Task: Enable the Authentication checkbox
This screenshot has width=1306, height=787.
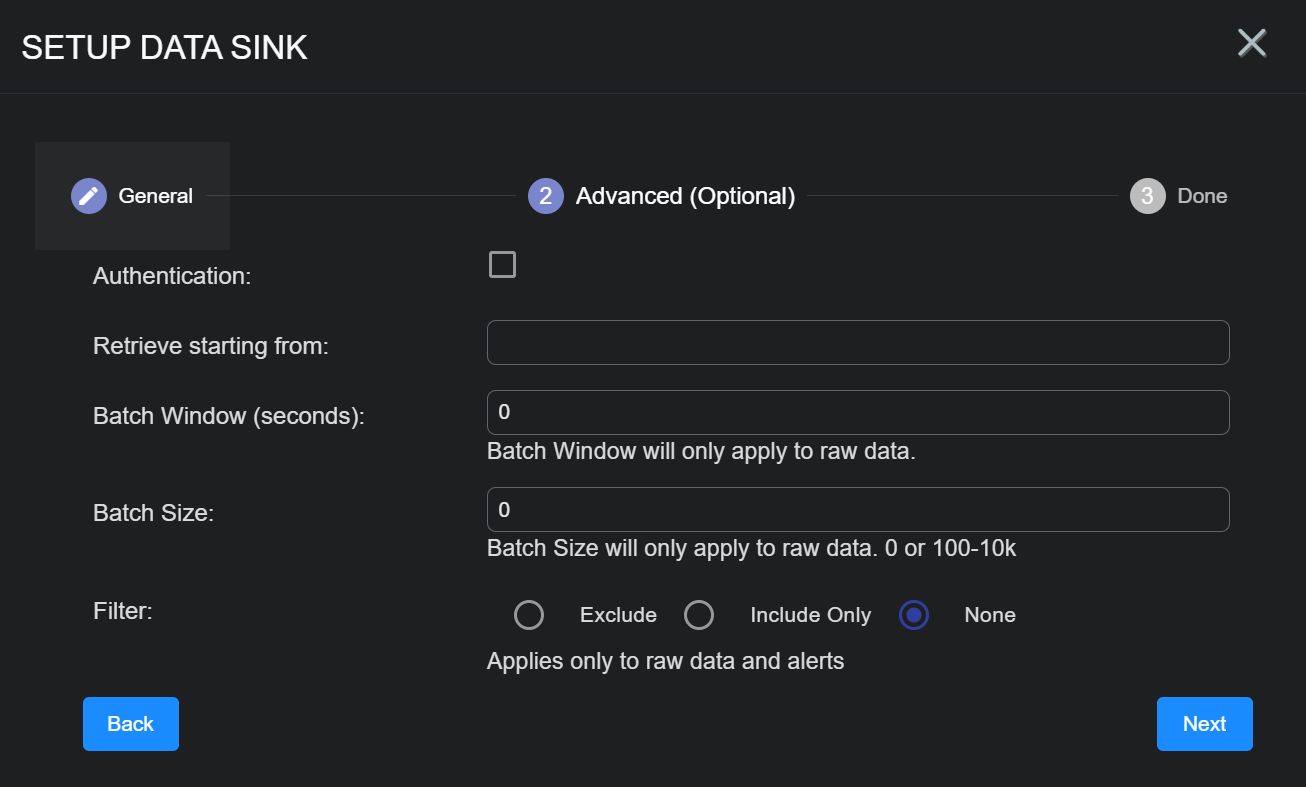Action: pos(502,265)
